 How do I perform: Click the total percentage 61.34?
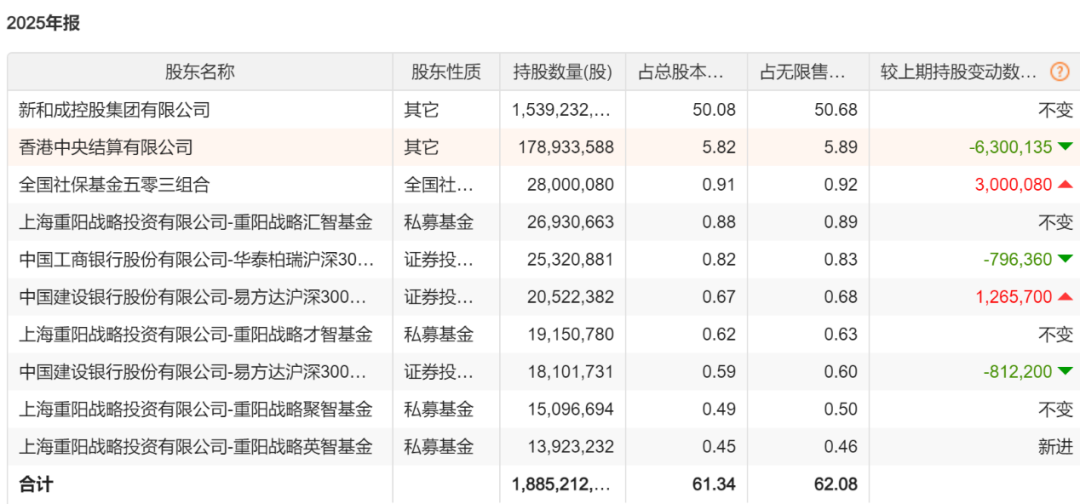pyautogui.click(x=714, y=485)
